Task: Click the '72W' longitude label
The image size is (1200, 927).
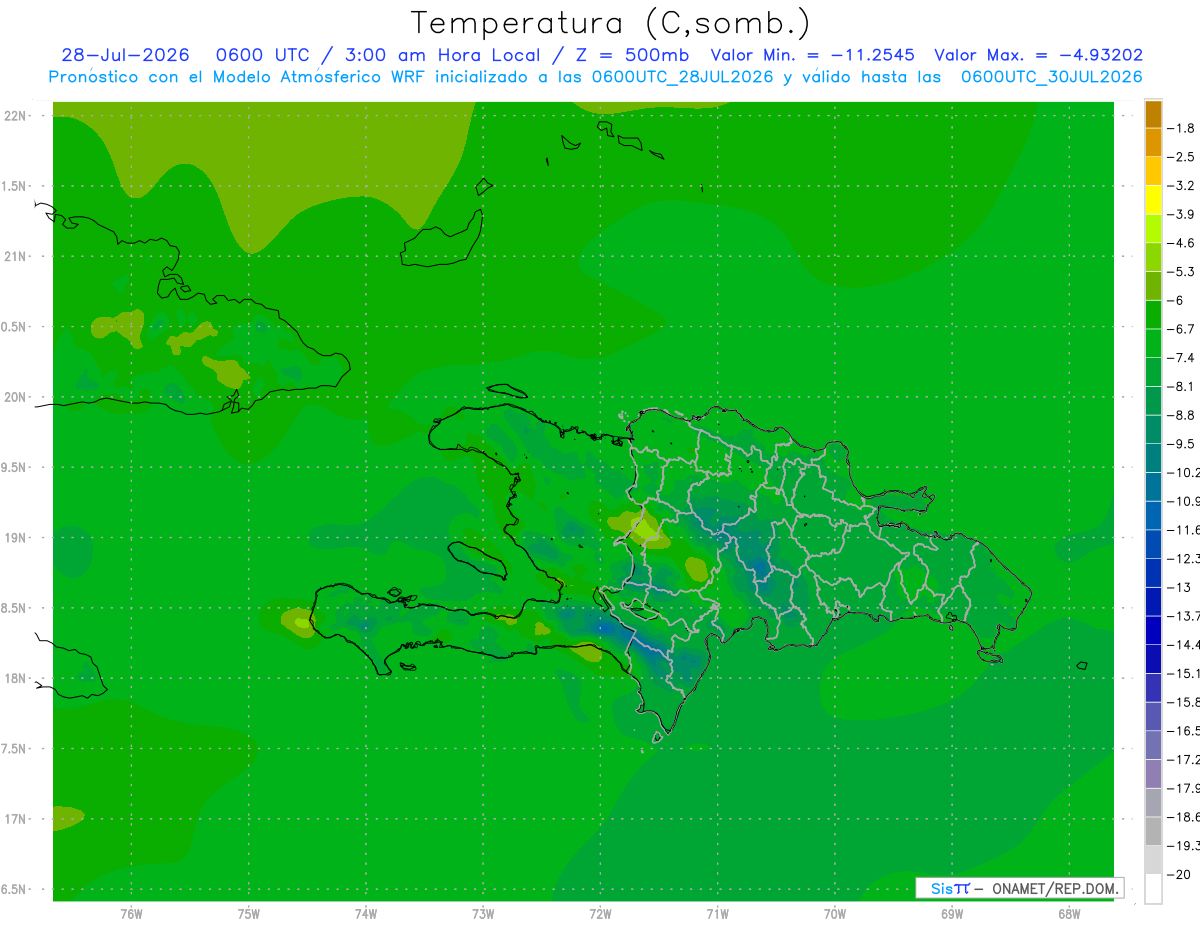Action: [600, 913]
